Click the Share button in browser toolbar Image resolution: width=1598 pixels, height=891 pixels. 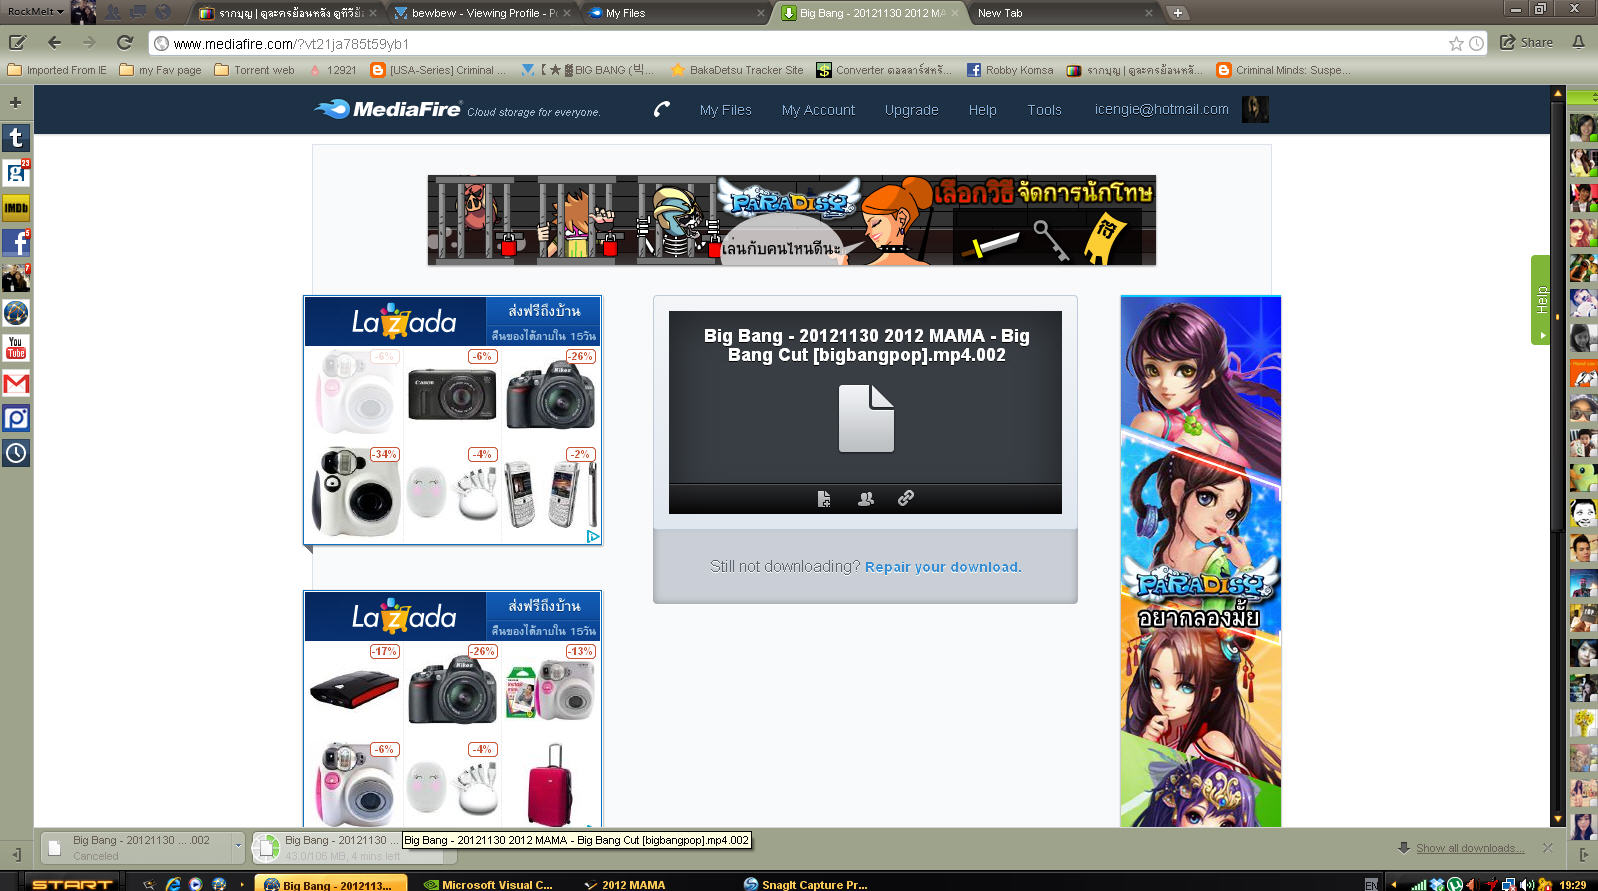tap(1527, 43)
